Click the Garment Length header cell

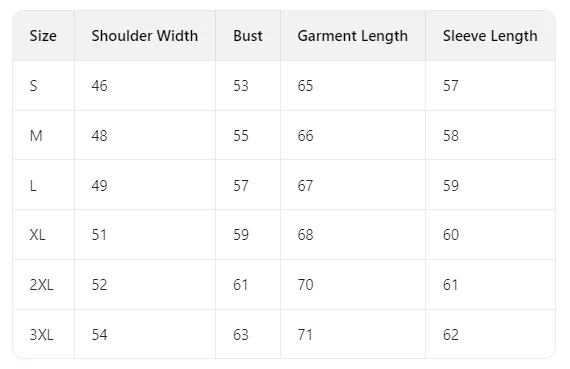pyautogui.click(x=353, y=36)
